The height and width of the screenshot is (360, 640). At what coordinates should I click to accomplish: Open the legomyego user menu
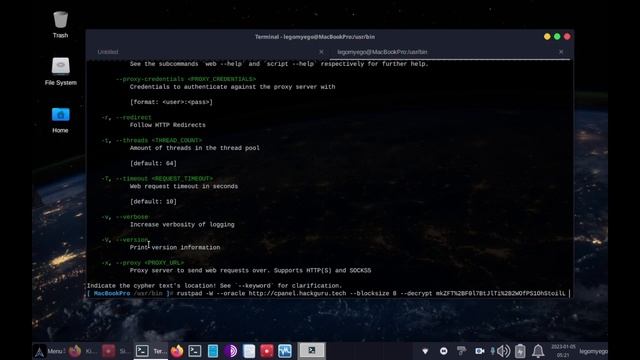tap(593, 351)
